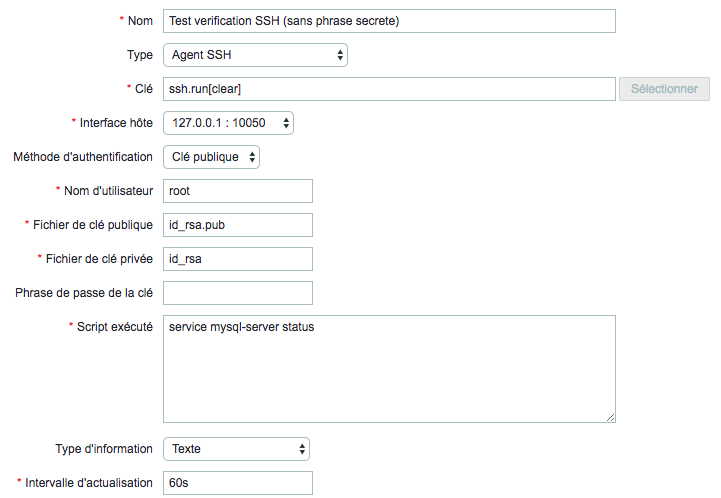The image size is (721, 498).
Task: Click the Type d'information label
Action: click(104, 449)
